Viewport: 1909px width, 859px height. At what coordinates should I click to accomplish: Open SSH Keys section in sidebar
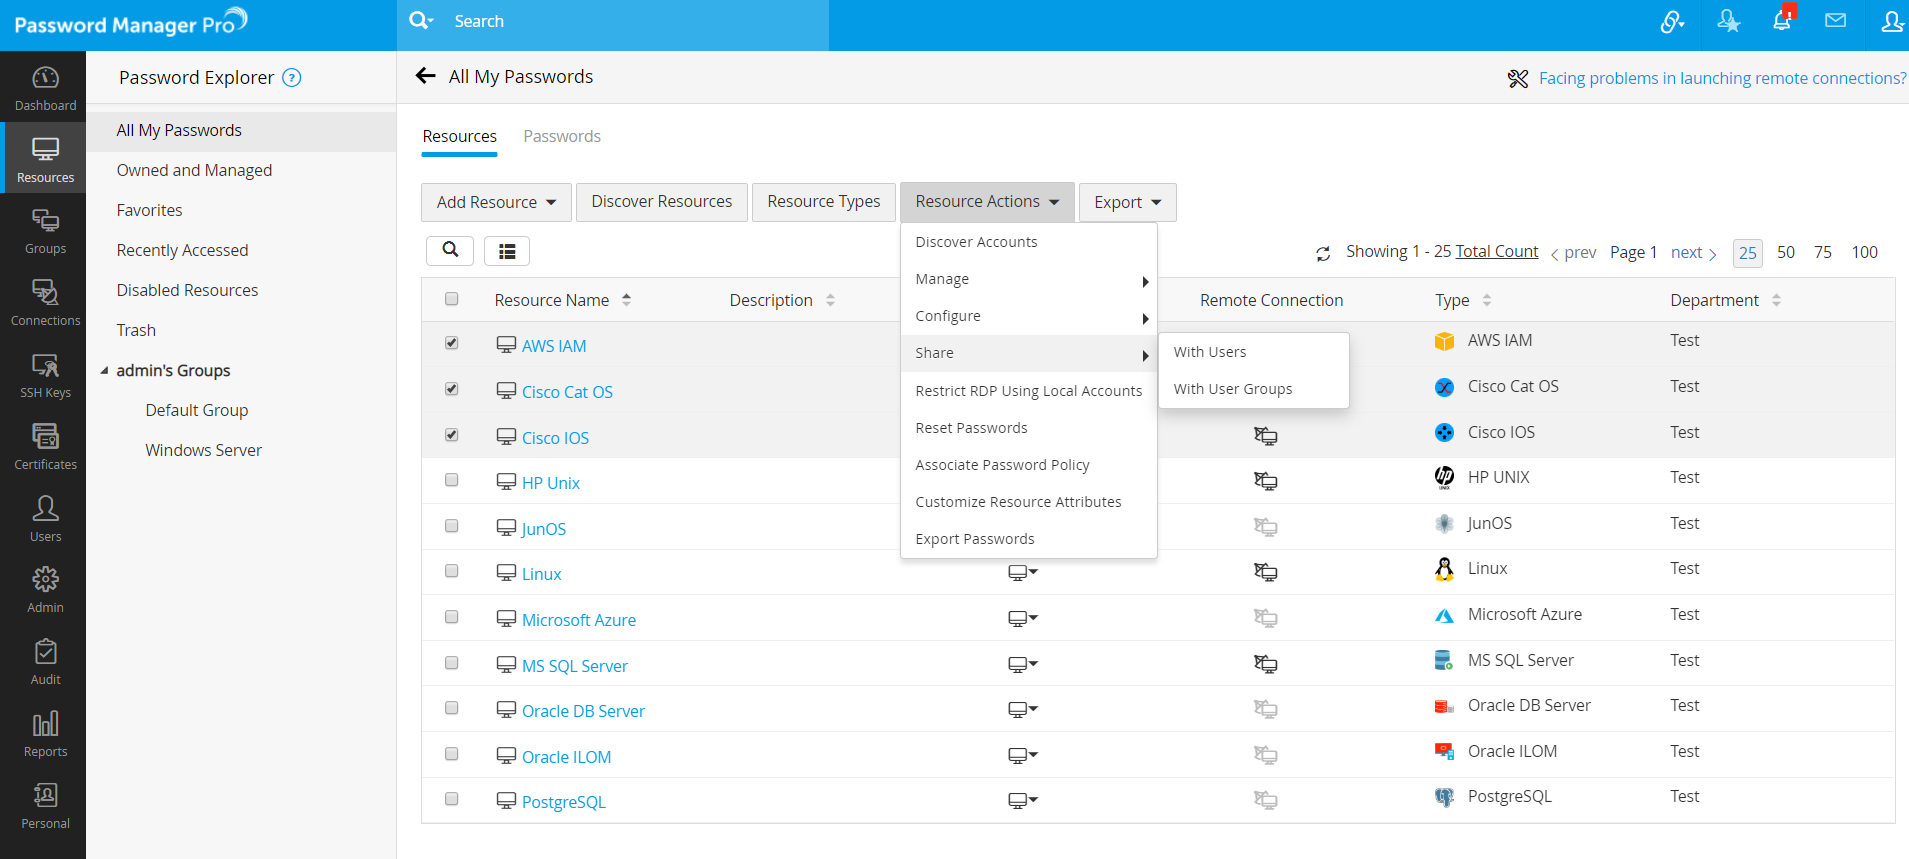(x=45, y=376)
